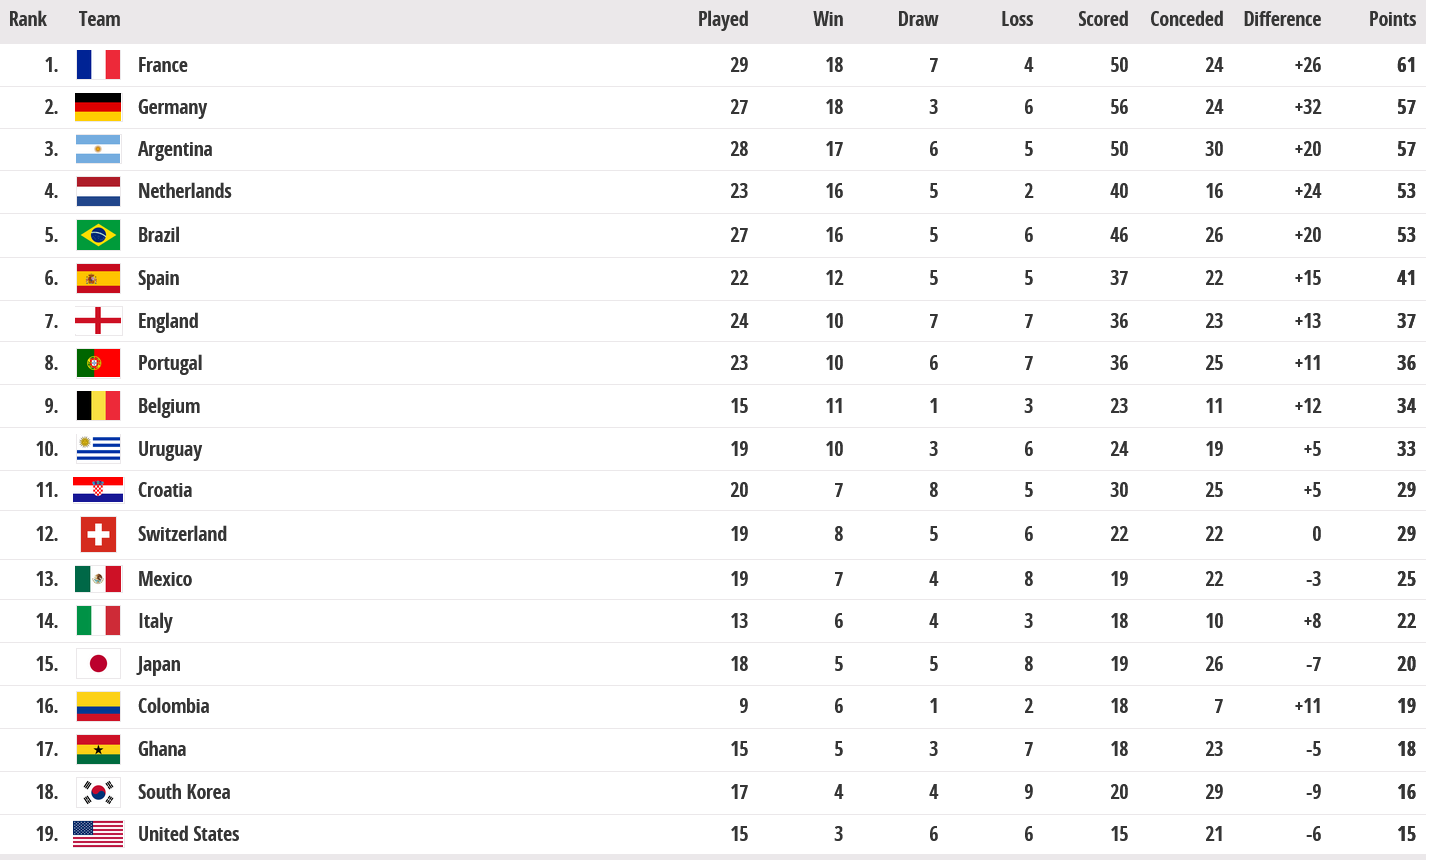The width and height of the screenshot is (1431, 860).
Task: Sort by the Played column header
Action: (722, 19)
